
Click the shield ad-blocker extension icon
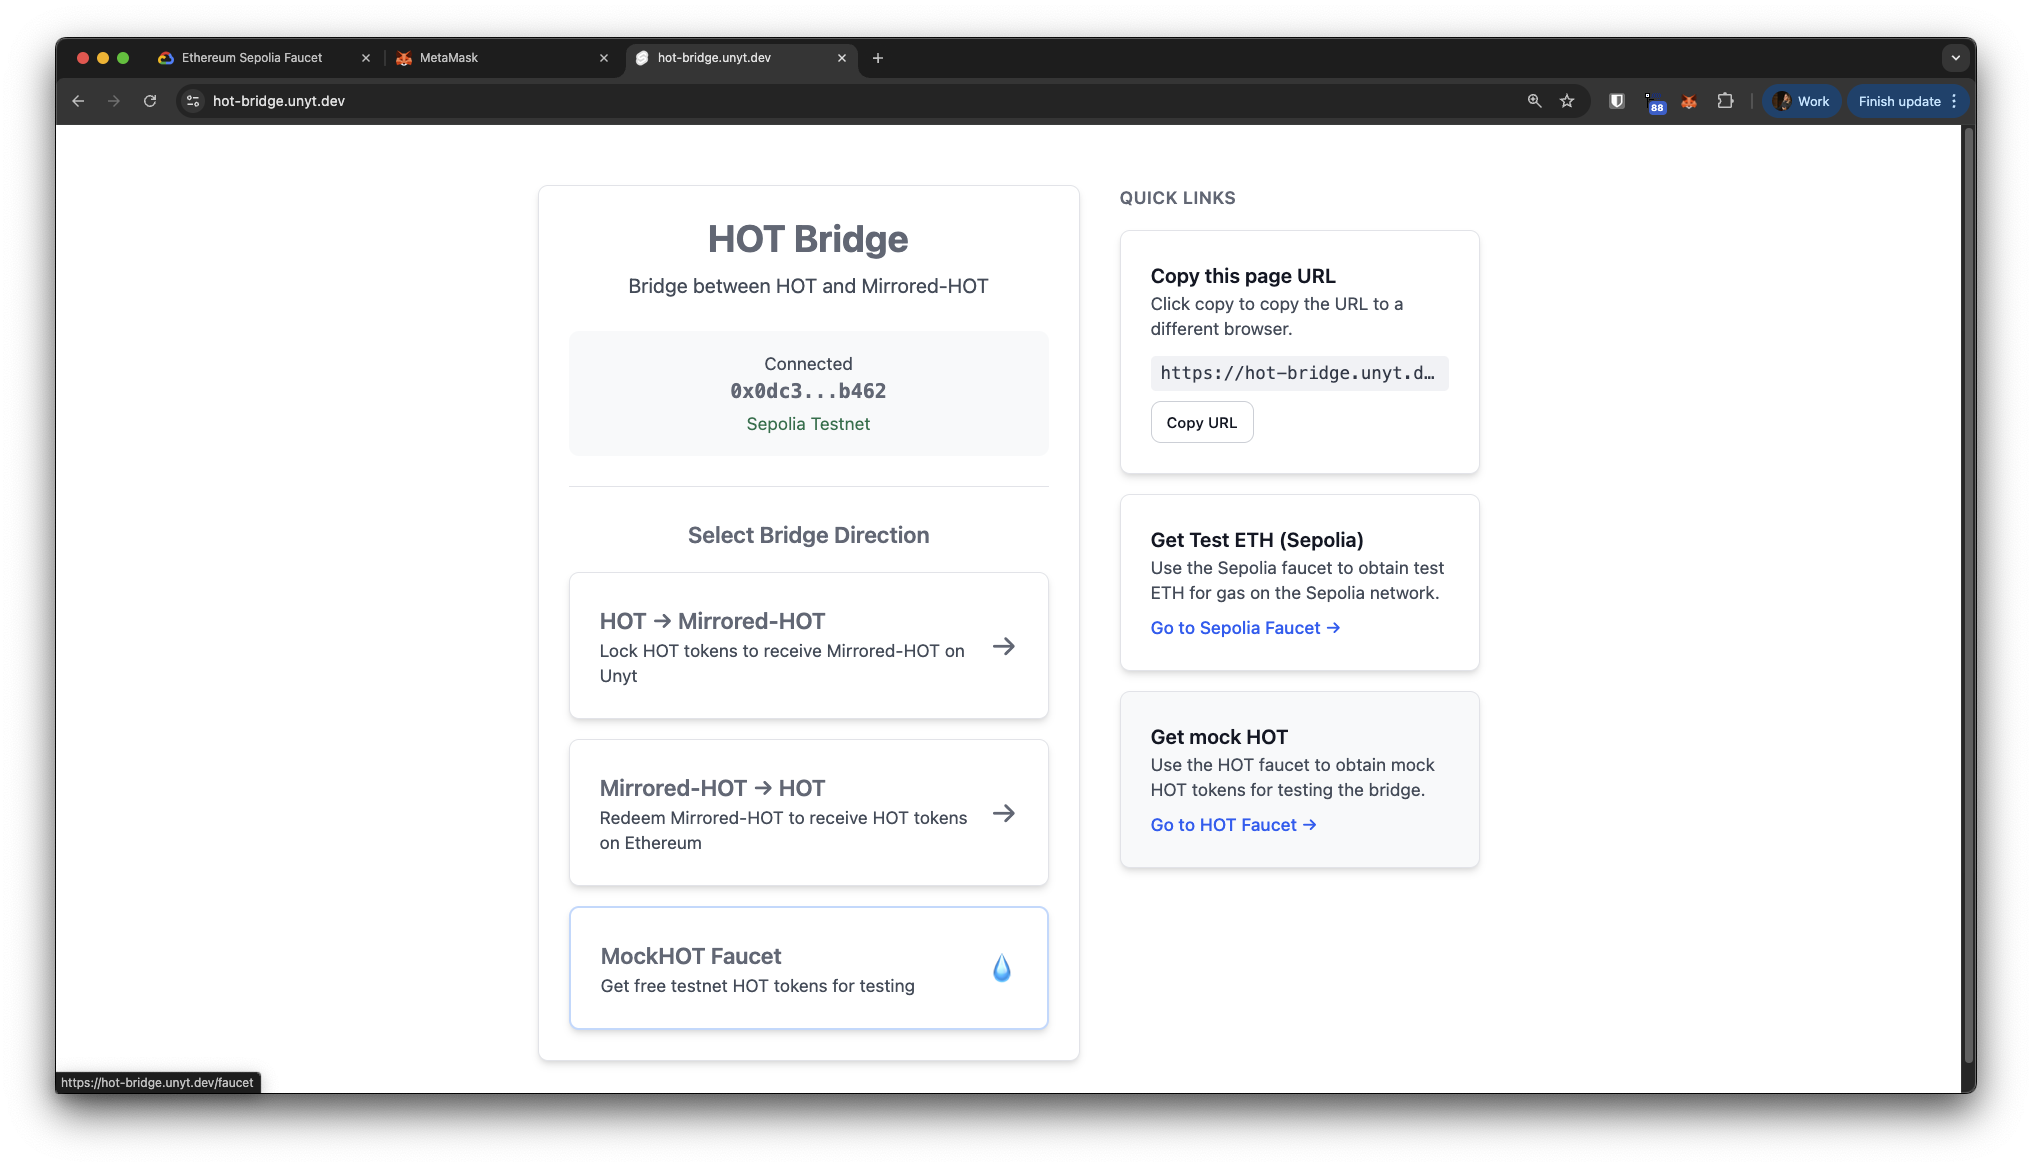(x=1616, y=101)
